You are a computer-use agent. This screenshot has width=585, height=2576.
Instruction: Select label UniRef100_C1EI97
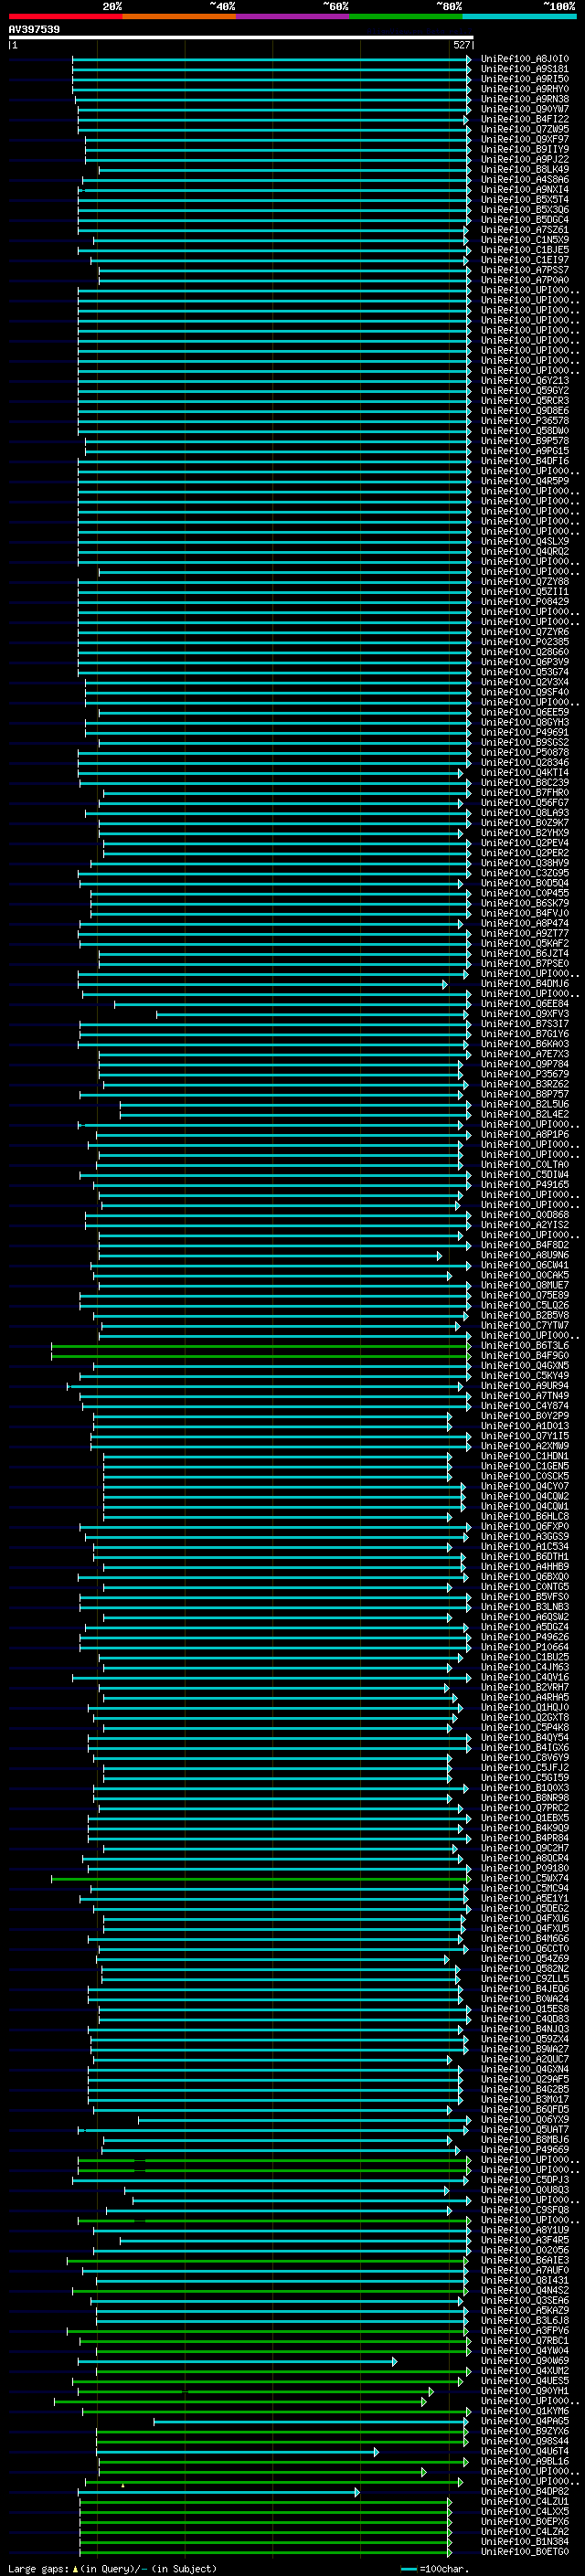point(525,260)
